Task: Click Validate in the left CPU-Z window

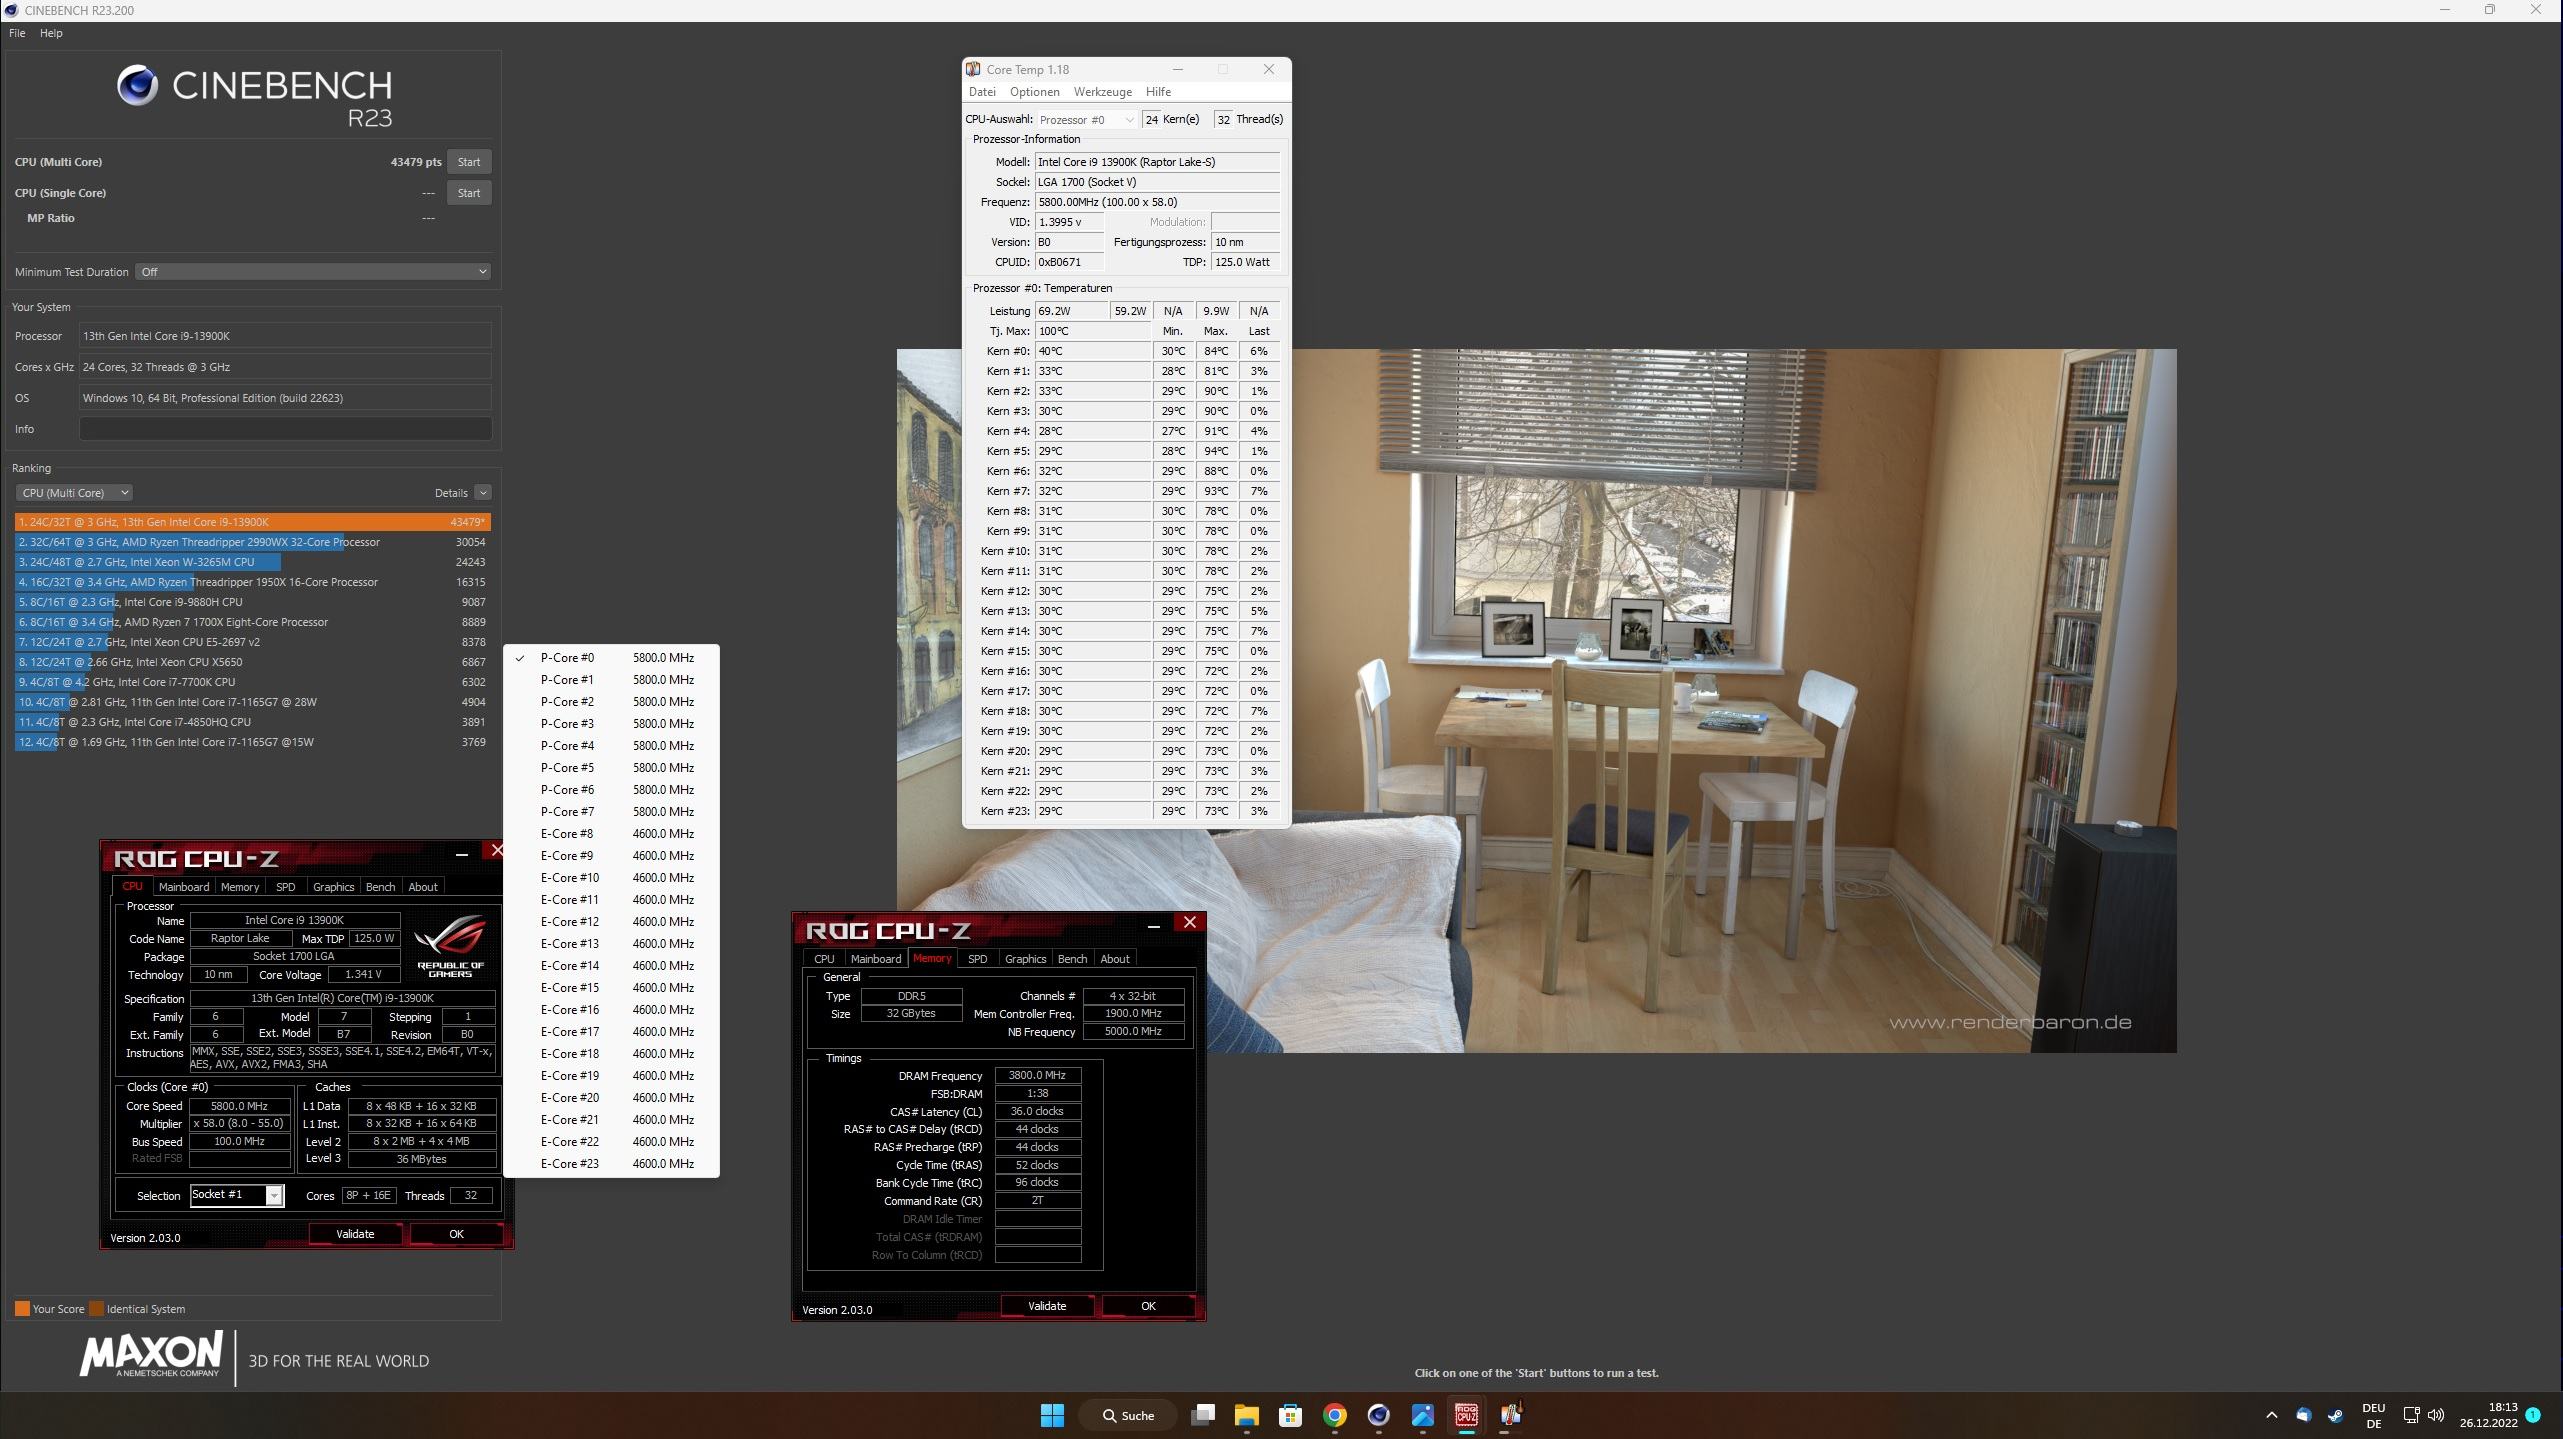Action: [355, 1234]
